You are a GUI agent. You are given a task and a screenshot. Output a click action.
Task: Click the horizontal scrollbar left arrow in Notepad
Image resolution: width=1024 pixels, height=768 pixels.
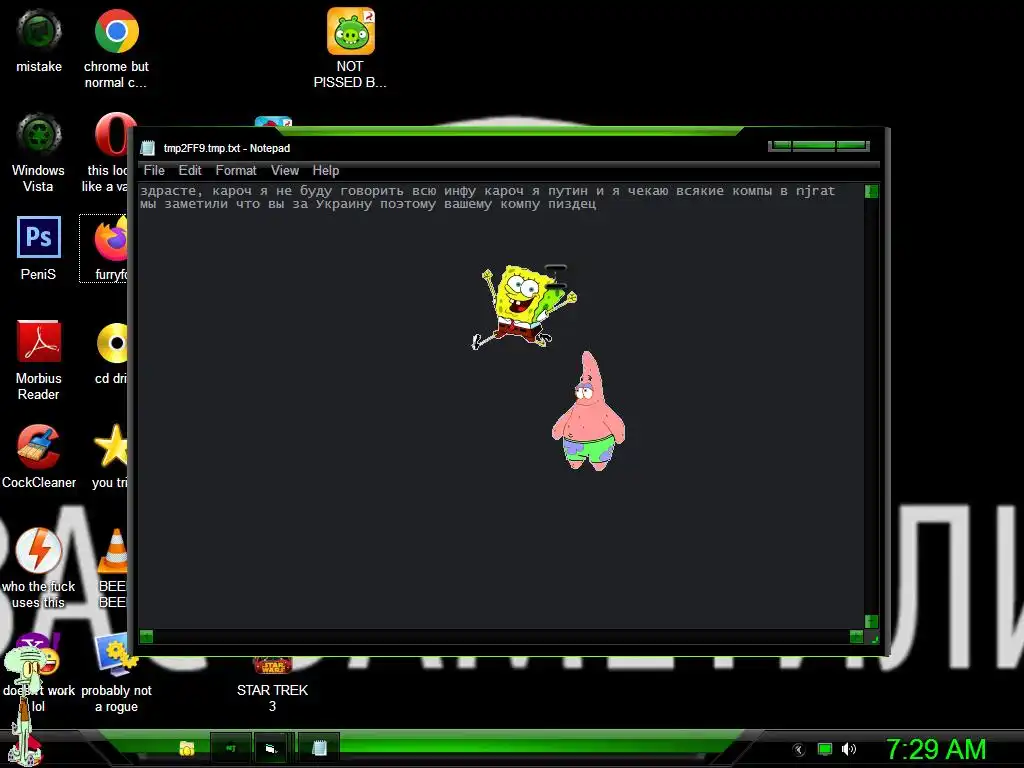click(146, 636)
